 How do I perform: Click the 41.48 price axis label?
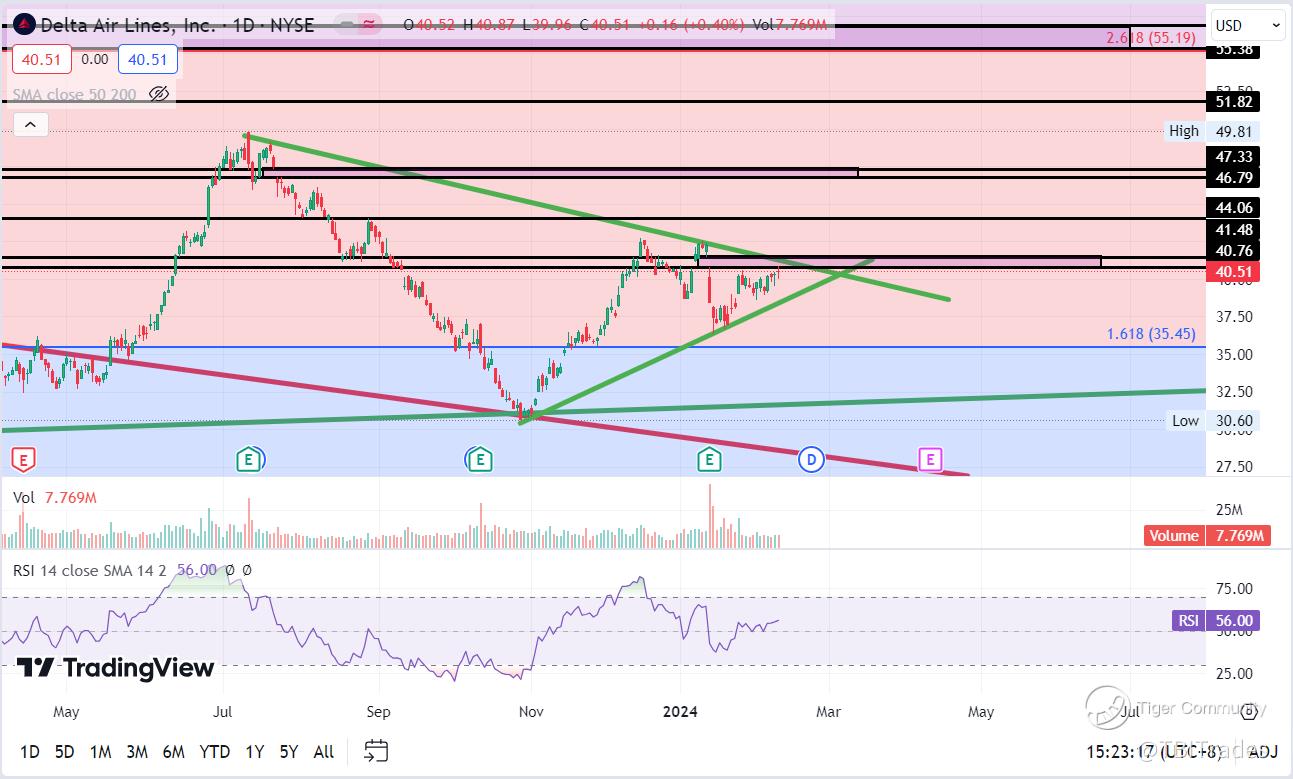[x=1231, y=230]
